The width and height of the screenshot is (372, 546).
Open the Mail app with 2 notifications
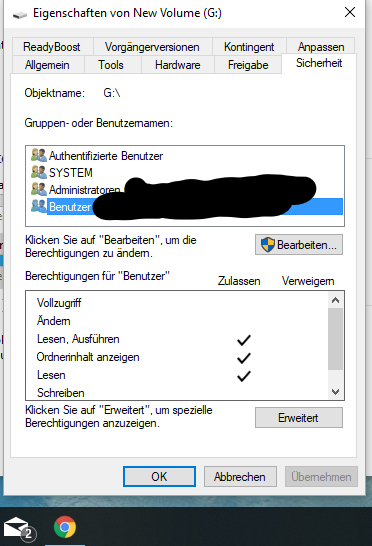(18, 529)
